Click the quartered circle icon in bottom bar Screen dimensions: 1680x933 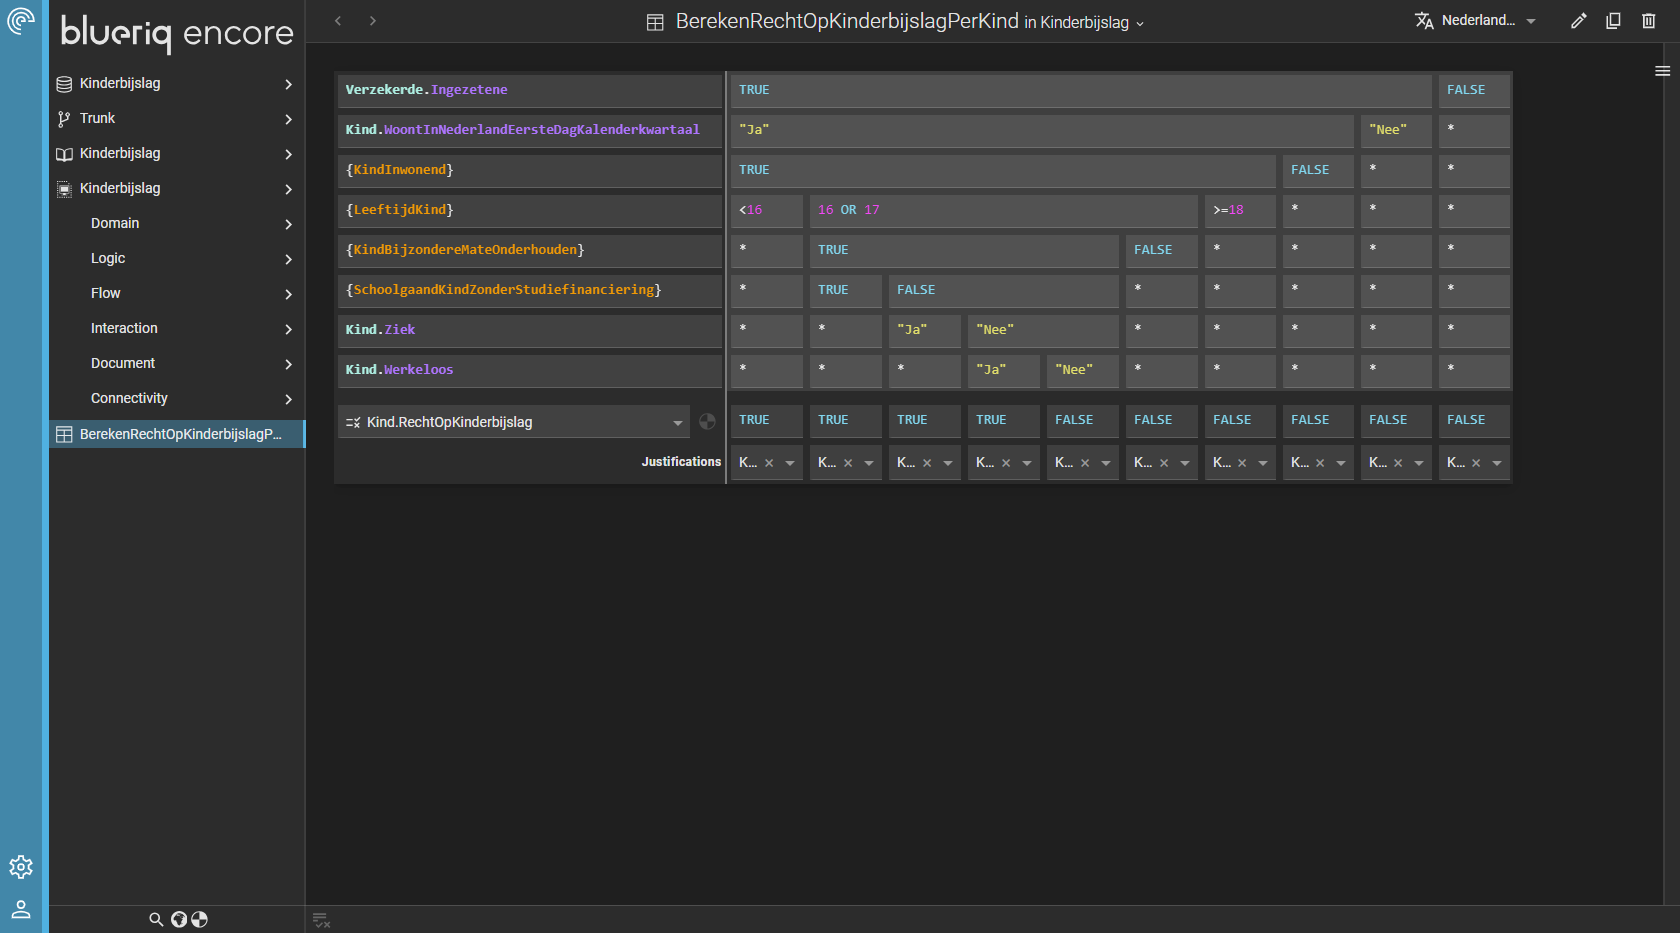pos(199,919)
